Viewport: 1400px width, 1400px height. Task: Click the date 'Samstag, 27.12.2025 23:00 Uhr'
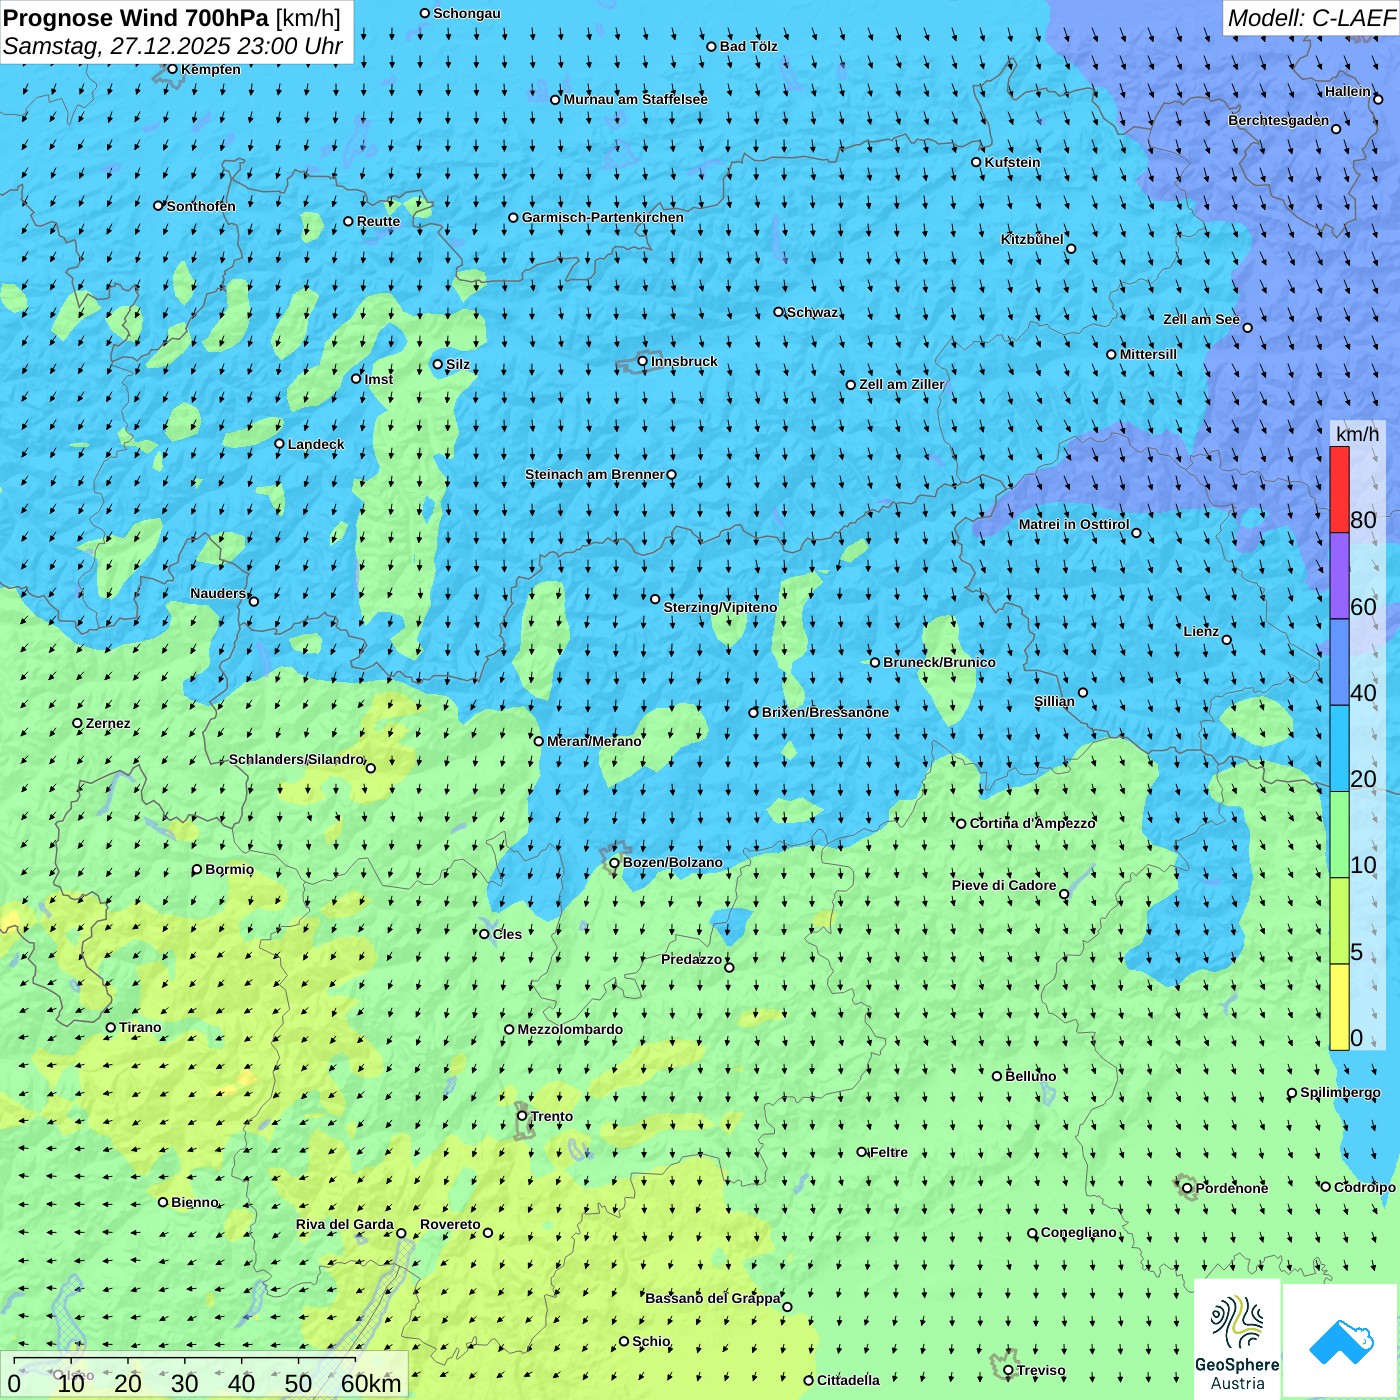point(173,46)
